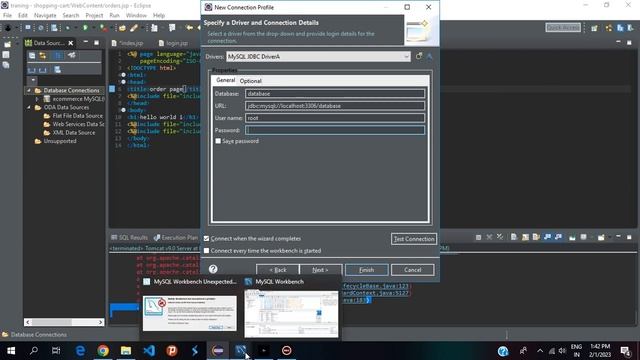This screenshot has height=360, width=640.
Task: Click the New Connection Profile icon in Data Source Explorer
Action: 71,55
